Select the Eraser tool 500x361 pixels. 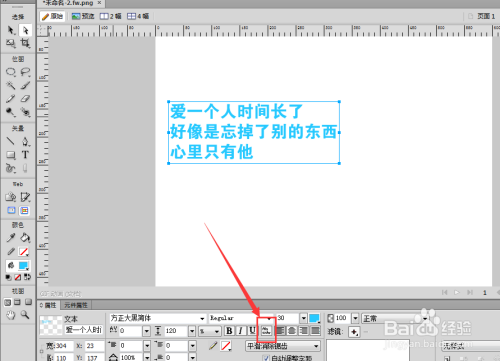(25, 99)
